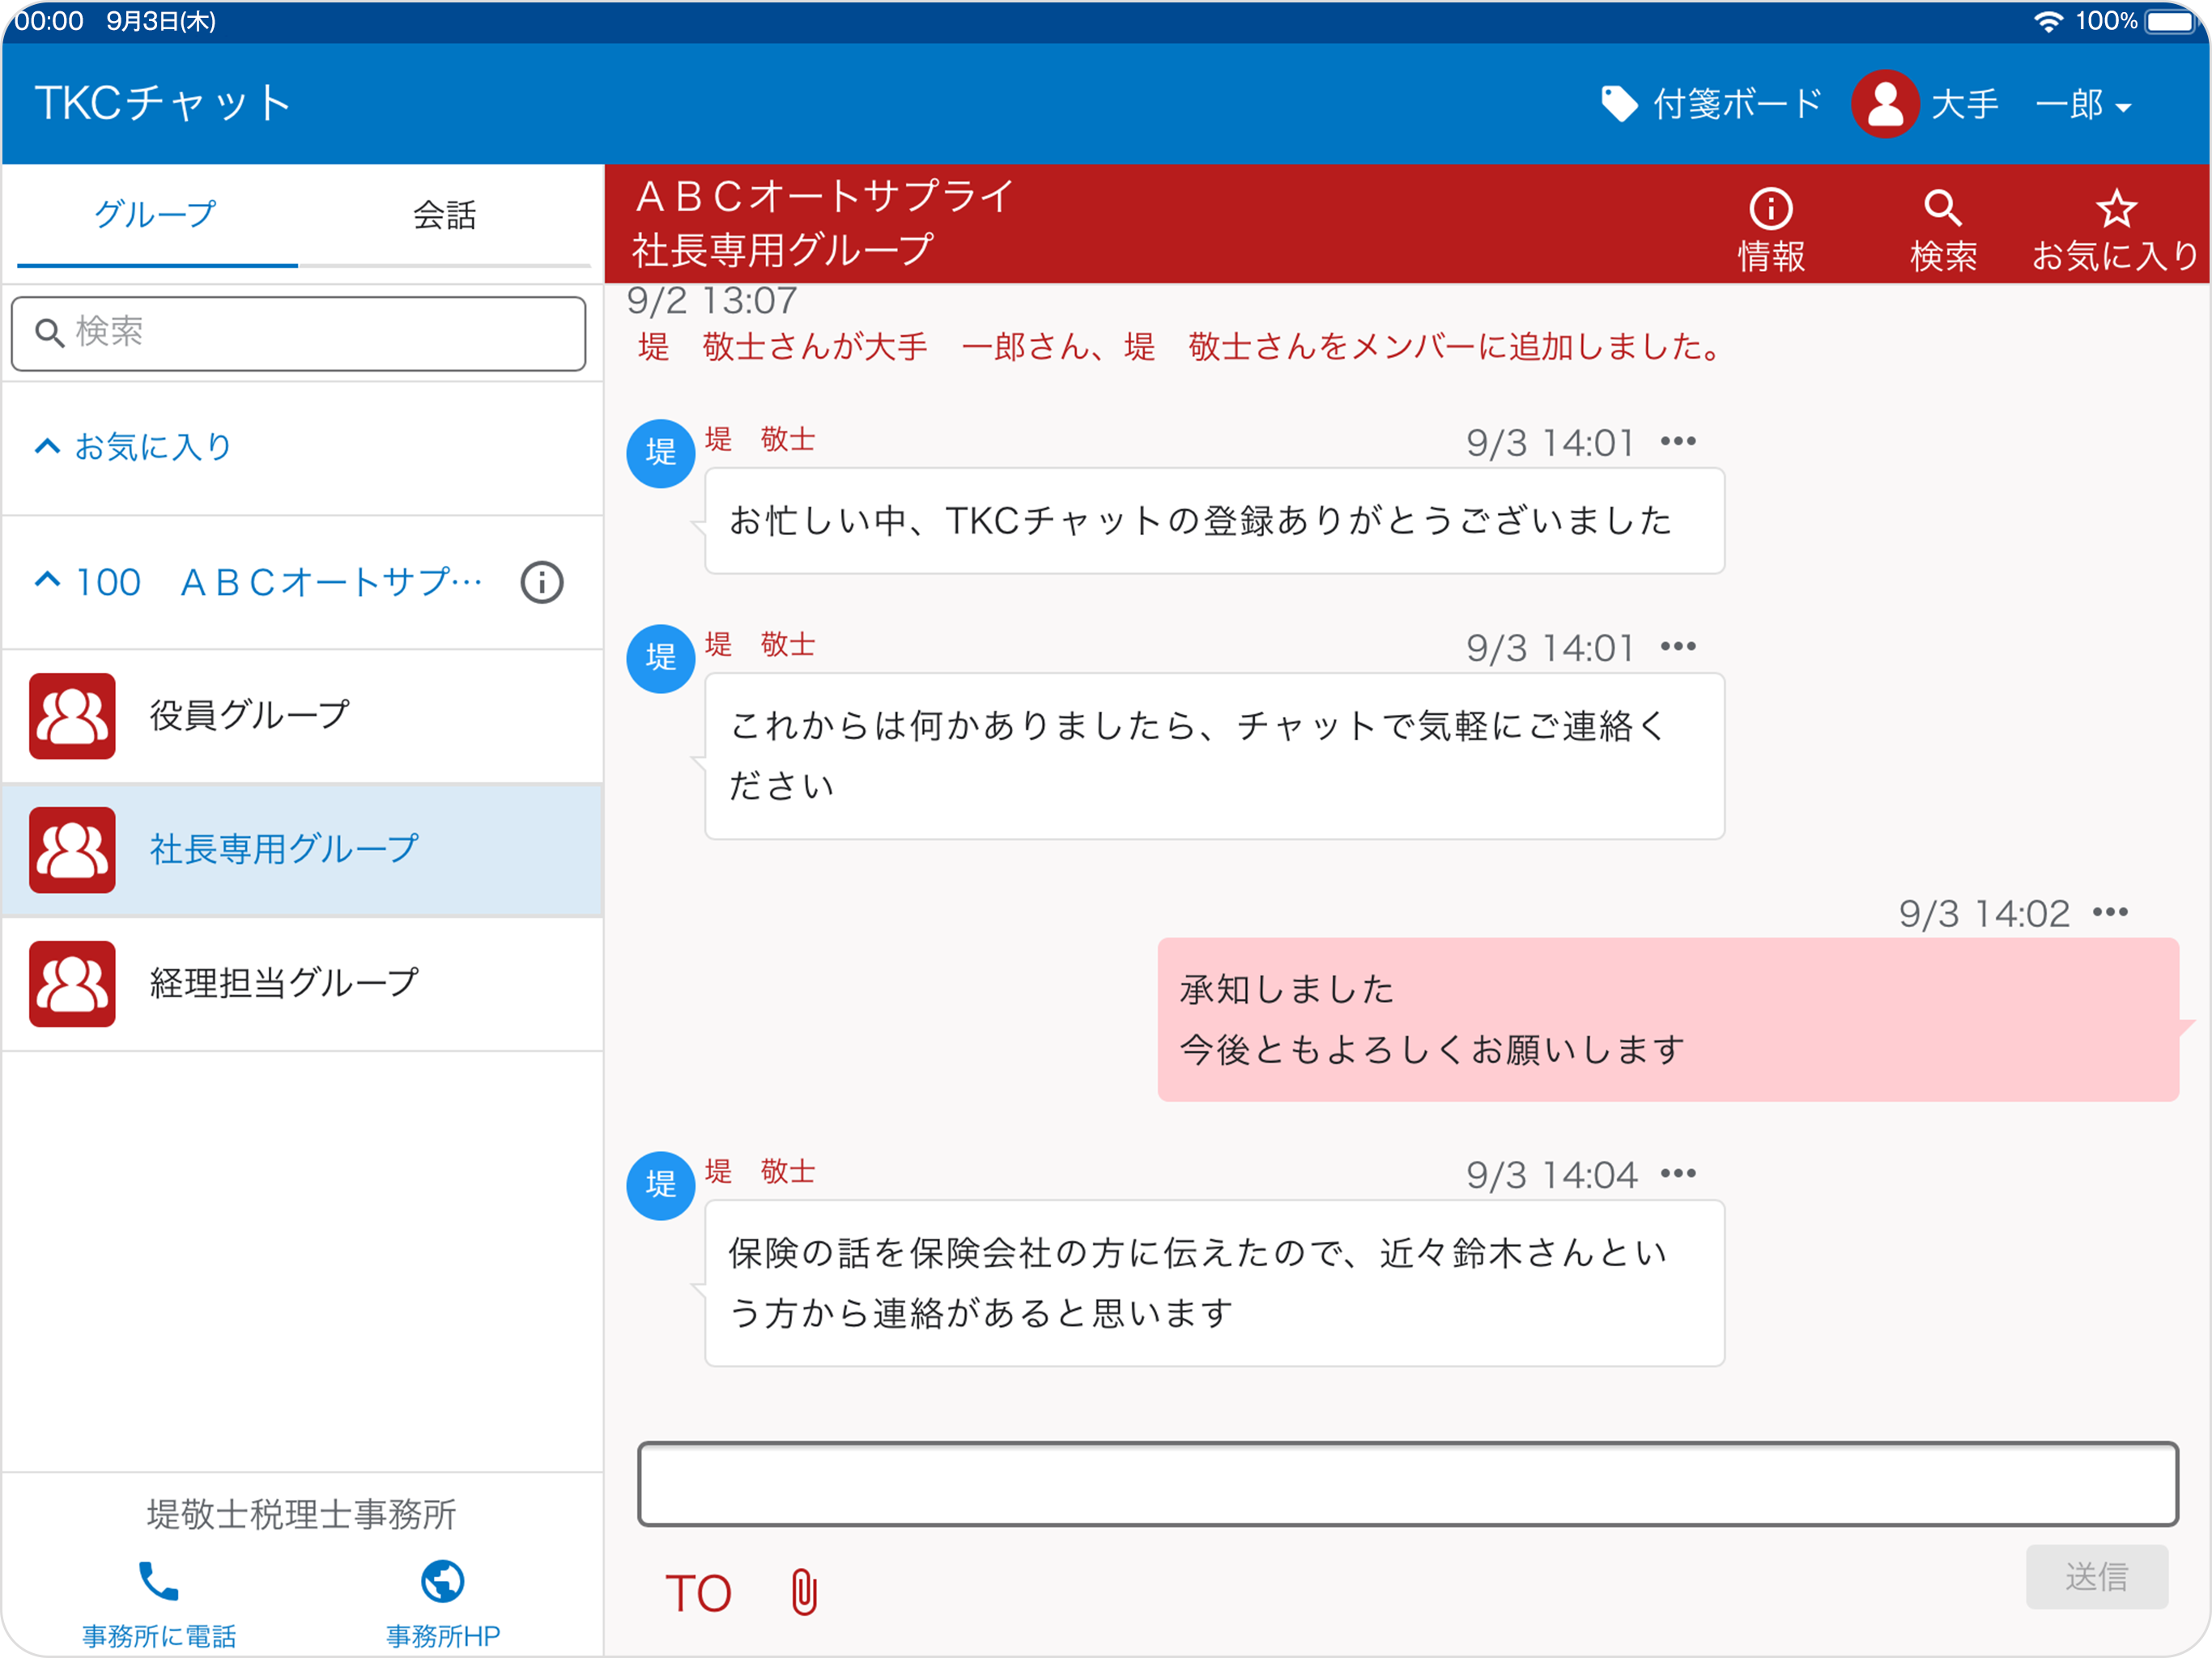The width and height of the screenshot is (2212, 1658).
Task: Select the 役員グループ row label
Action: click(x=250, y=715)
